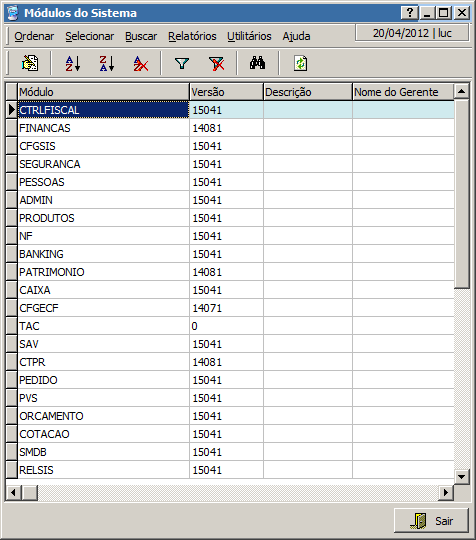Sort descending with the Z-A icon
This screenshot has width=476, height=540.
click(107, 63)
